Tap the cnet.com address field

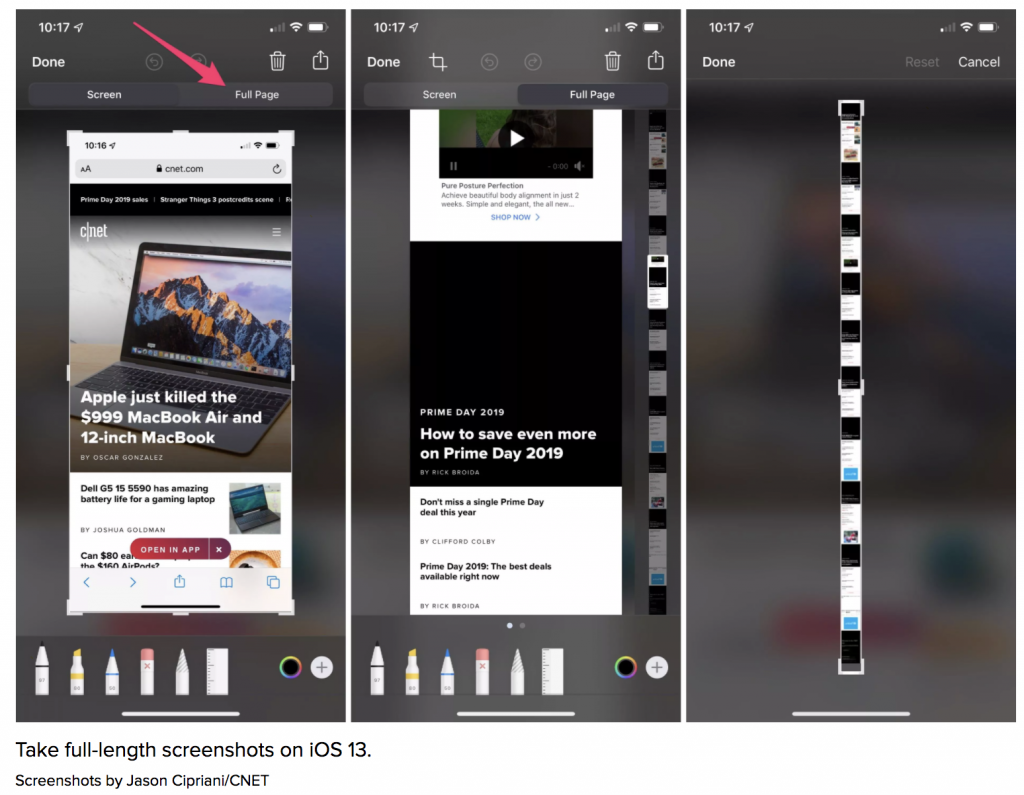[x=180, y=169]
